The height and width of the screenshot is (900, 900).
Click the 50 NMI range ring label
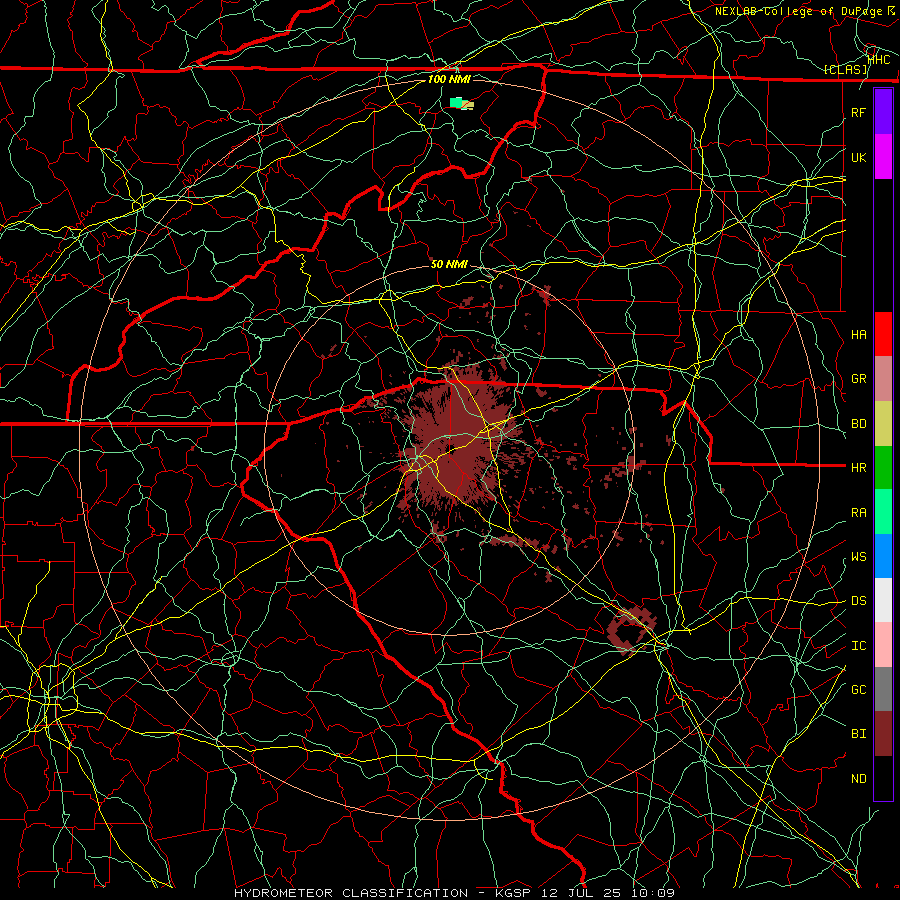point(449,264)
